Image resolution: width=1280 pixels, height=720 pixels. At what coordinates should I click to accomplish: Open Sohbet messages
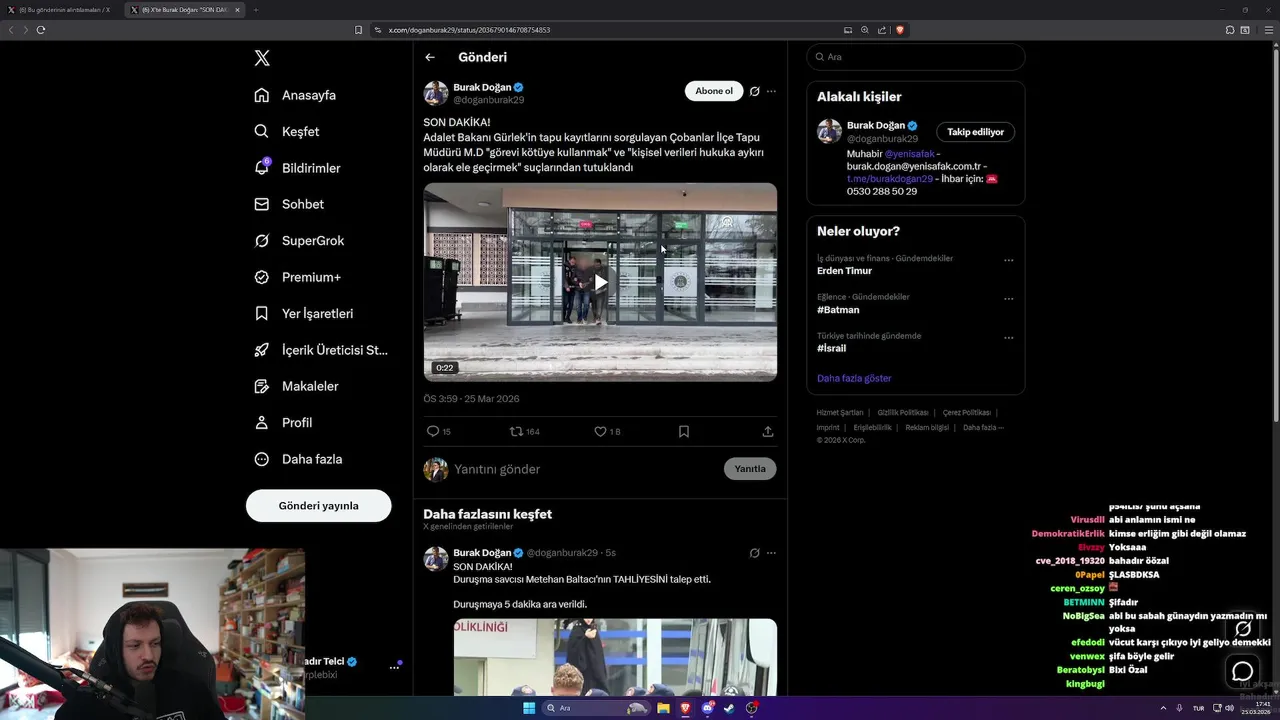click(x=289, y=204)
